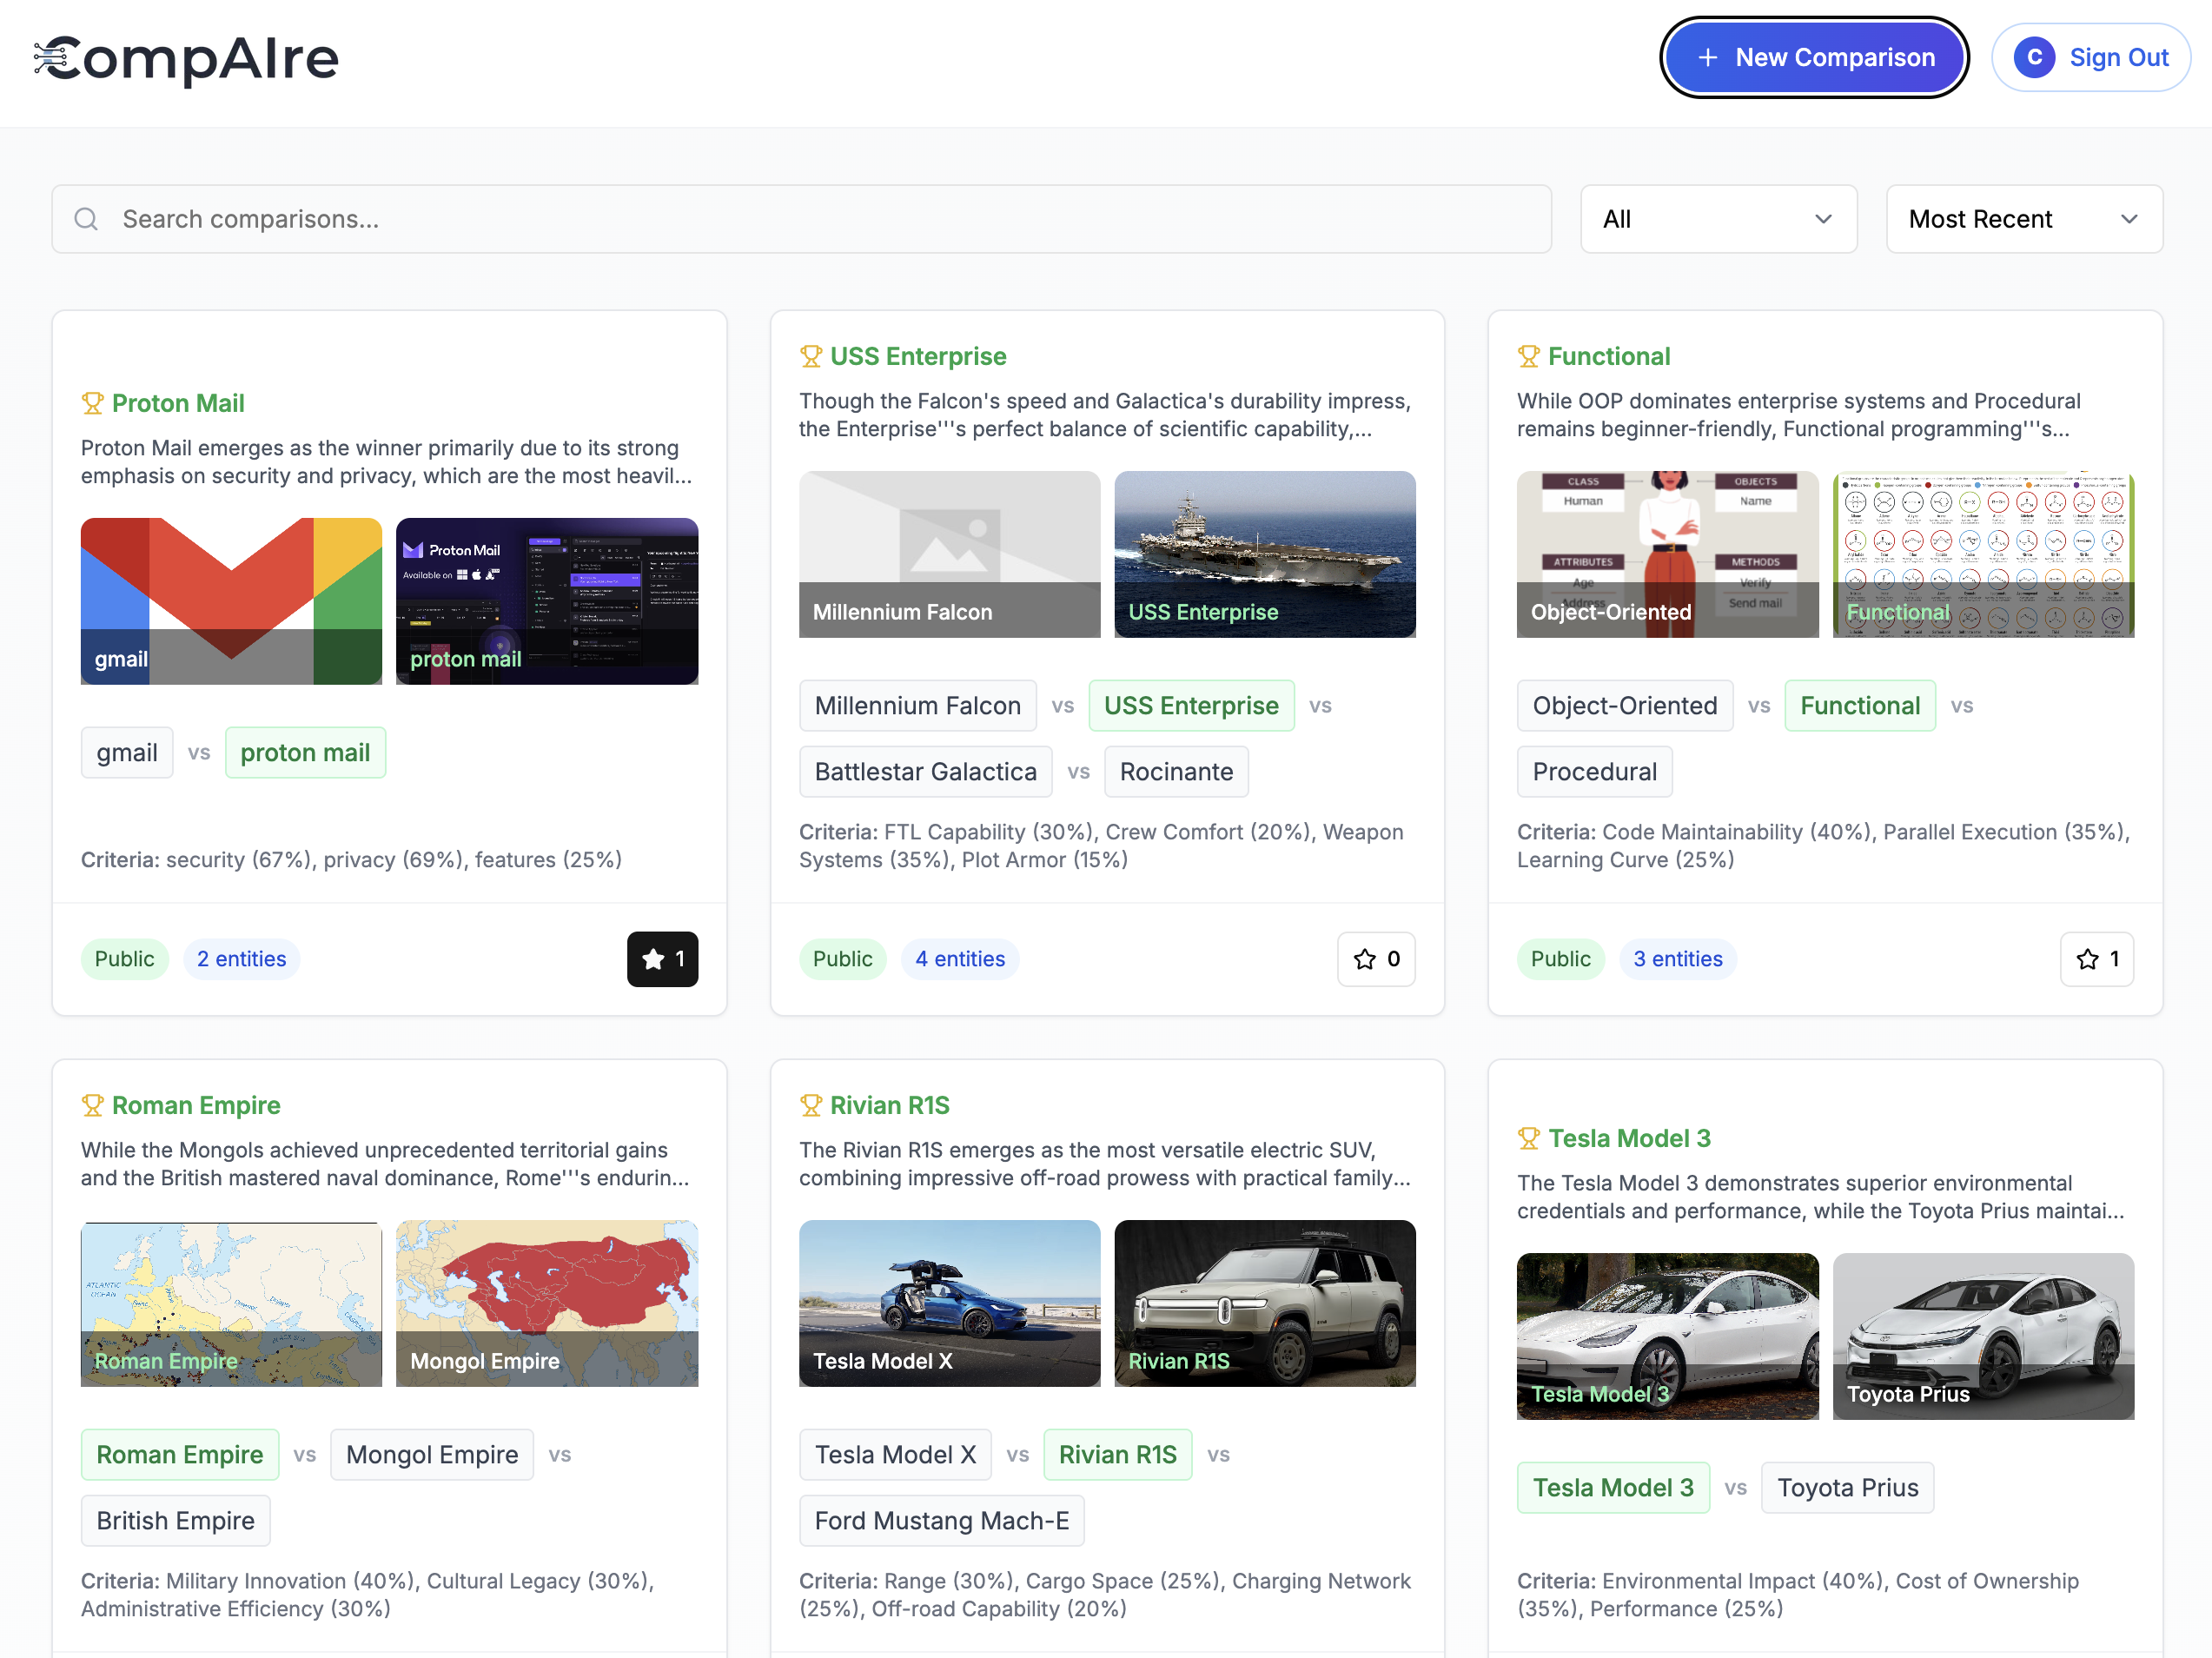This screenshot has width=2212, height=1658.
Task: Click the search magnifier icon
Action: click(87, 219)
